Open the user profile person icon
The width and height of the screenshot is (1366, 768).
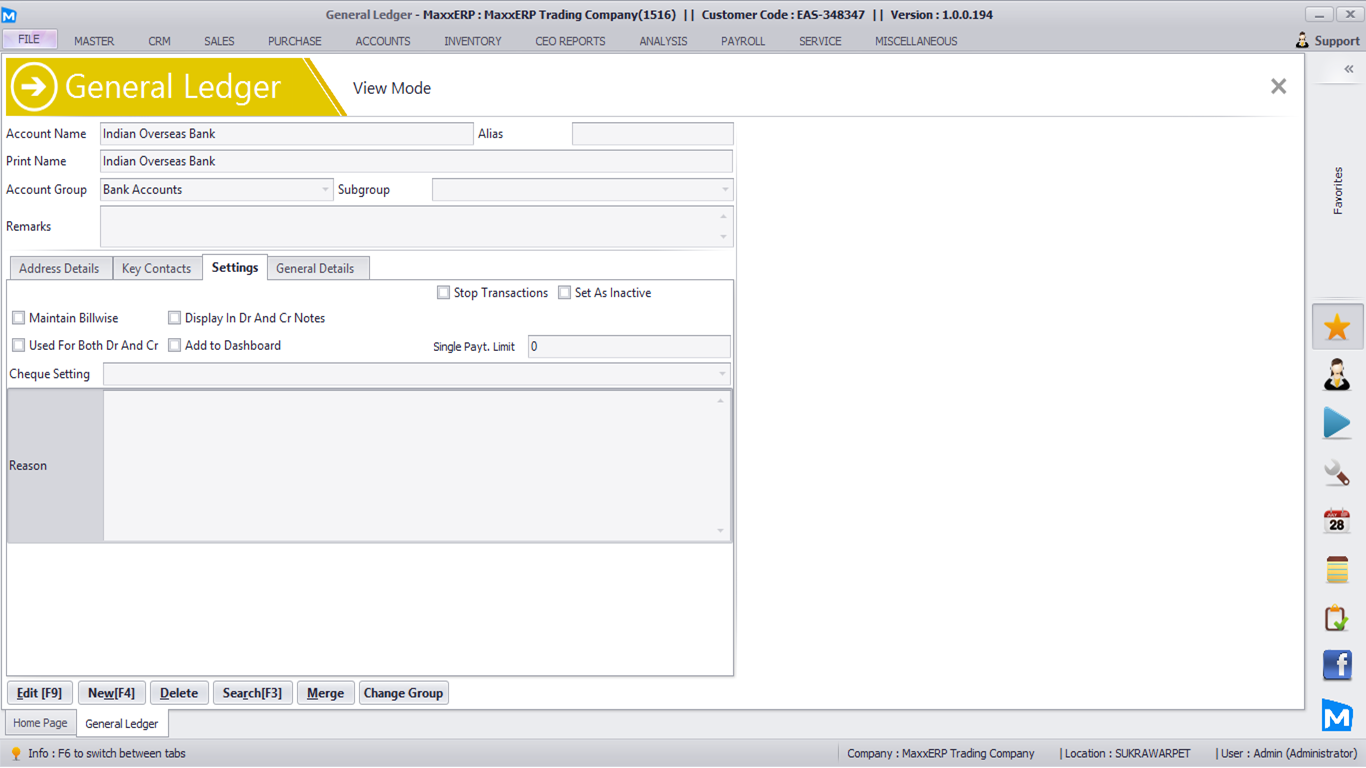pos(1337,375)
